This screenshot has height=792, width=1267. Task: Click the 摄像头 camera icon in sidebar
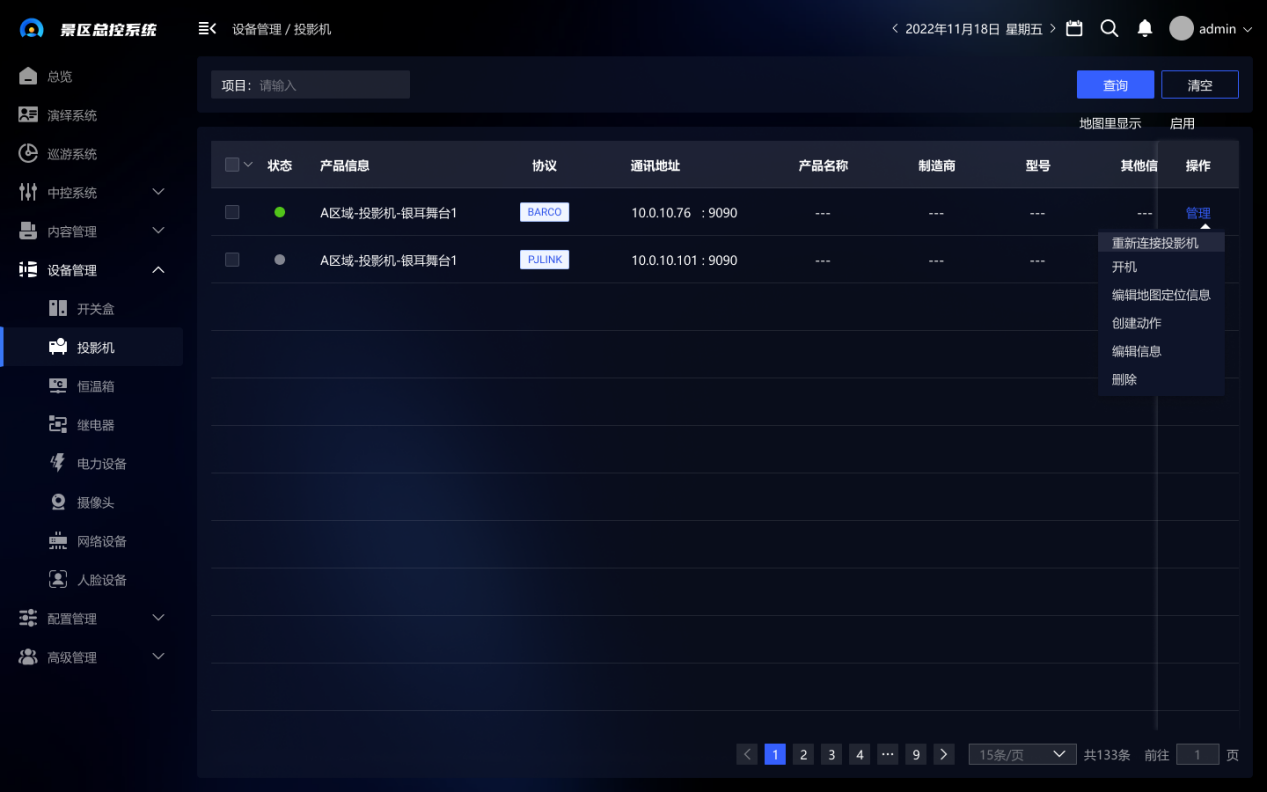pyautogui.click(x=58, y=502)
